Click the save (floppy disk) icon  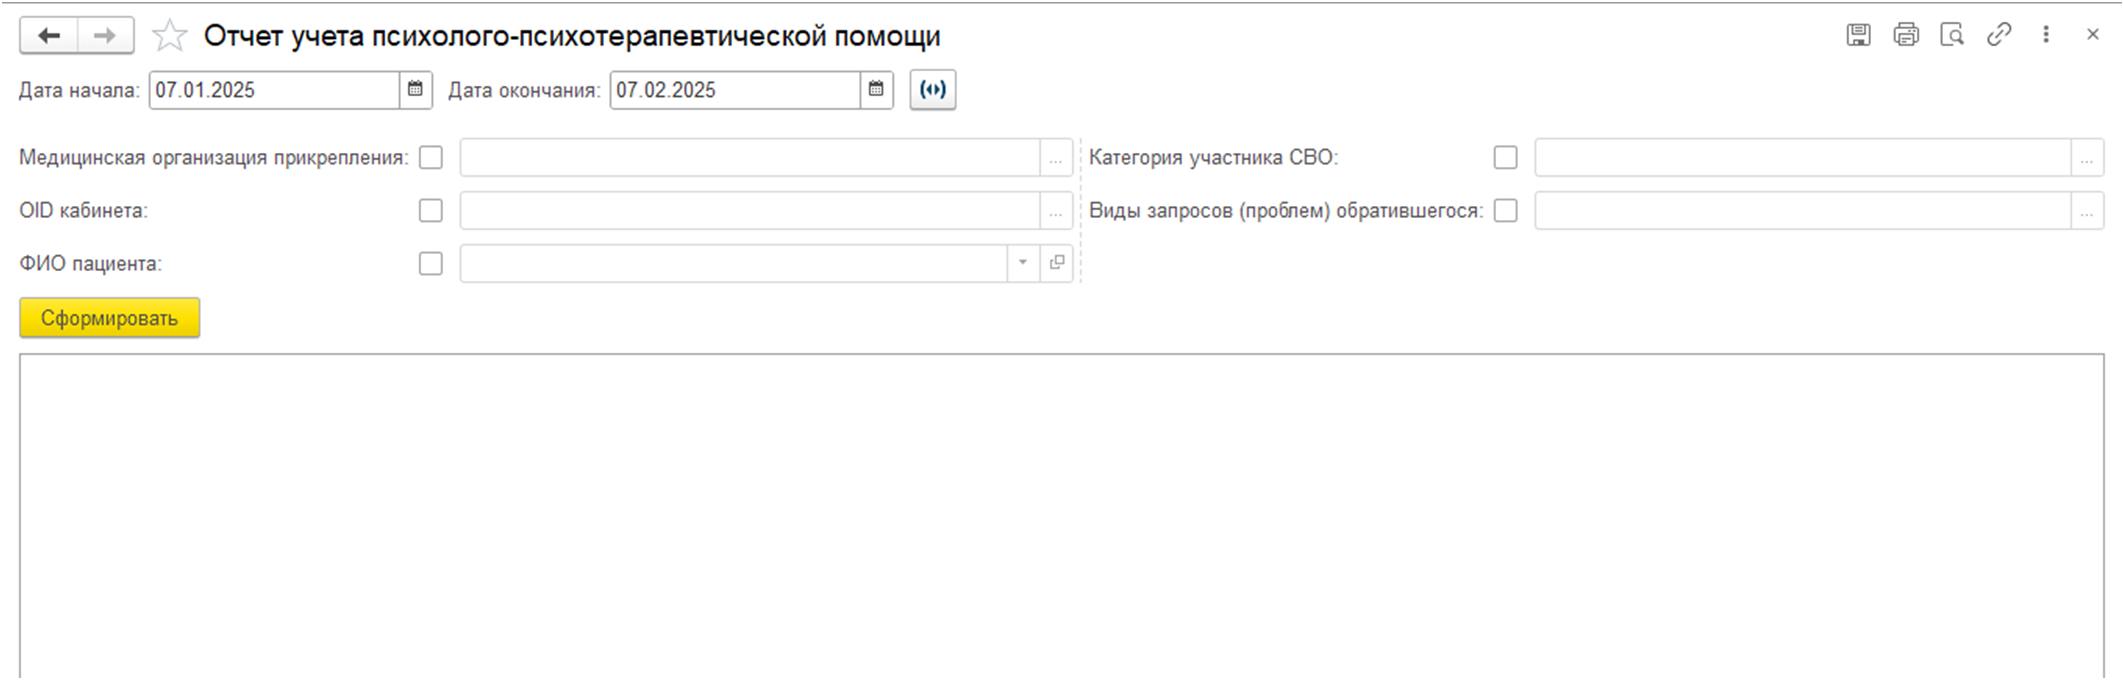pyautogui.click(x=1858, y=35)
